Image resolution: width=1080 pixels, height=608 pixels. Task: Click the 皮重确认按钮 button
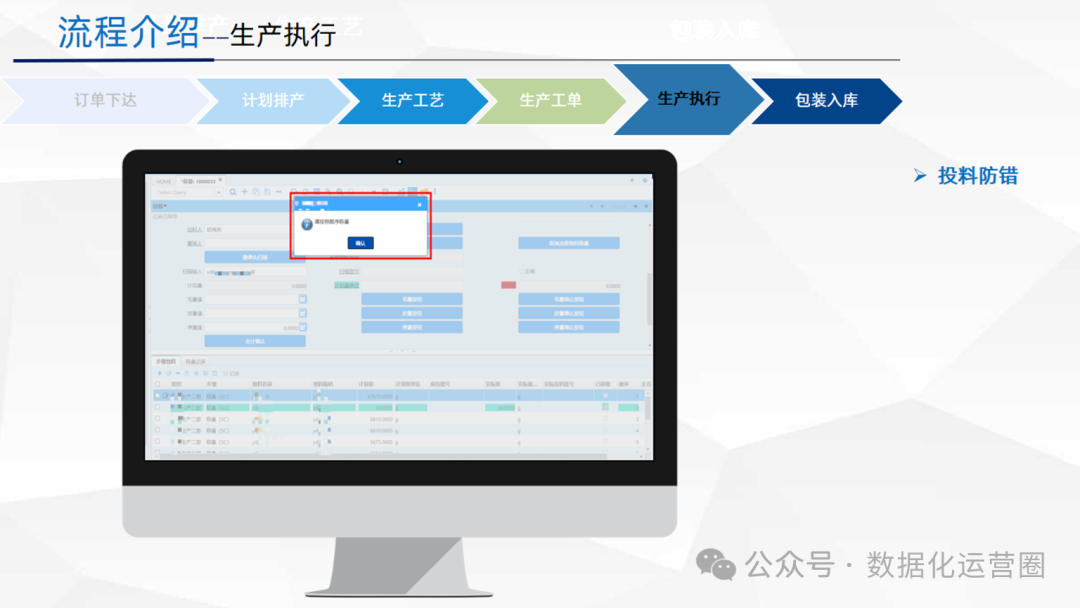569,313
